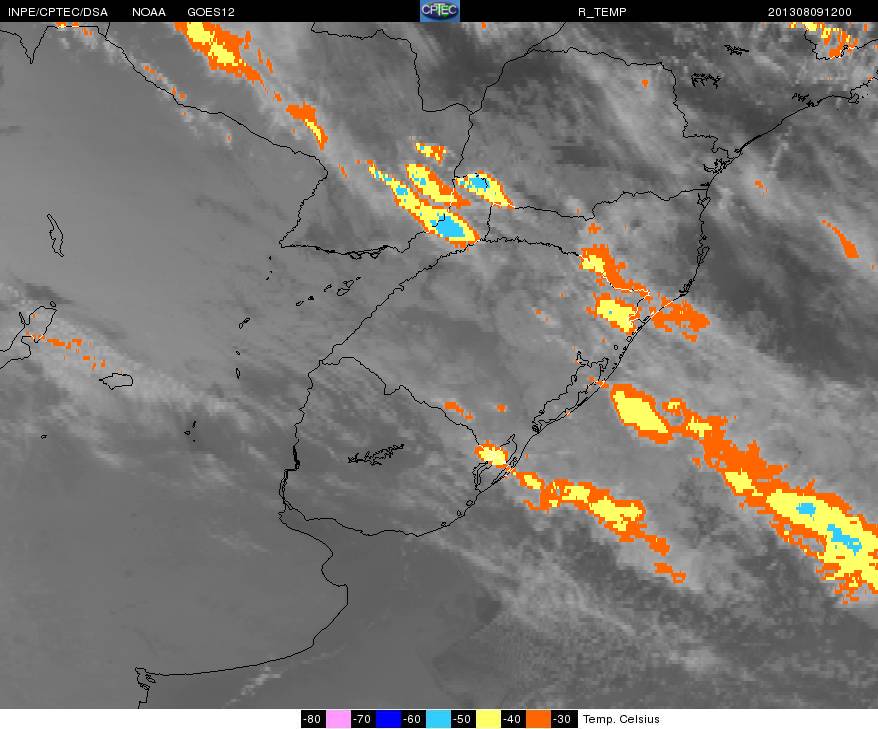Click the -50 legend value
This screenshot has width=878, height=729.
point(463,719)
